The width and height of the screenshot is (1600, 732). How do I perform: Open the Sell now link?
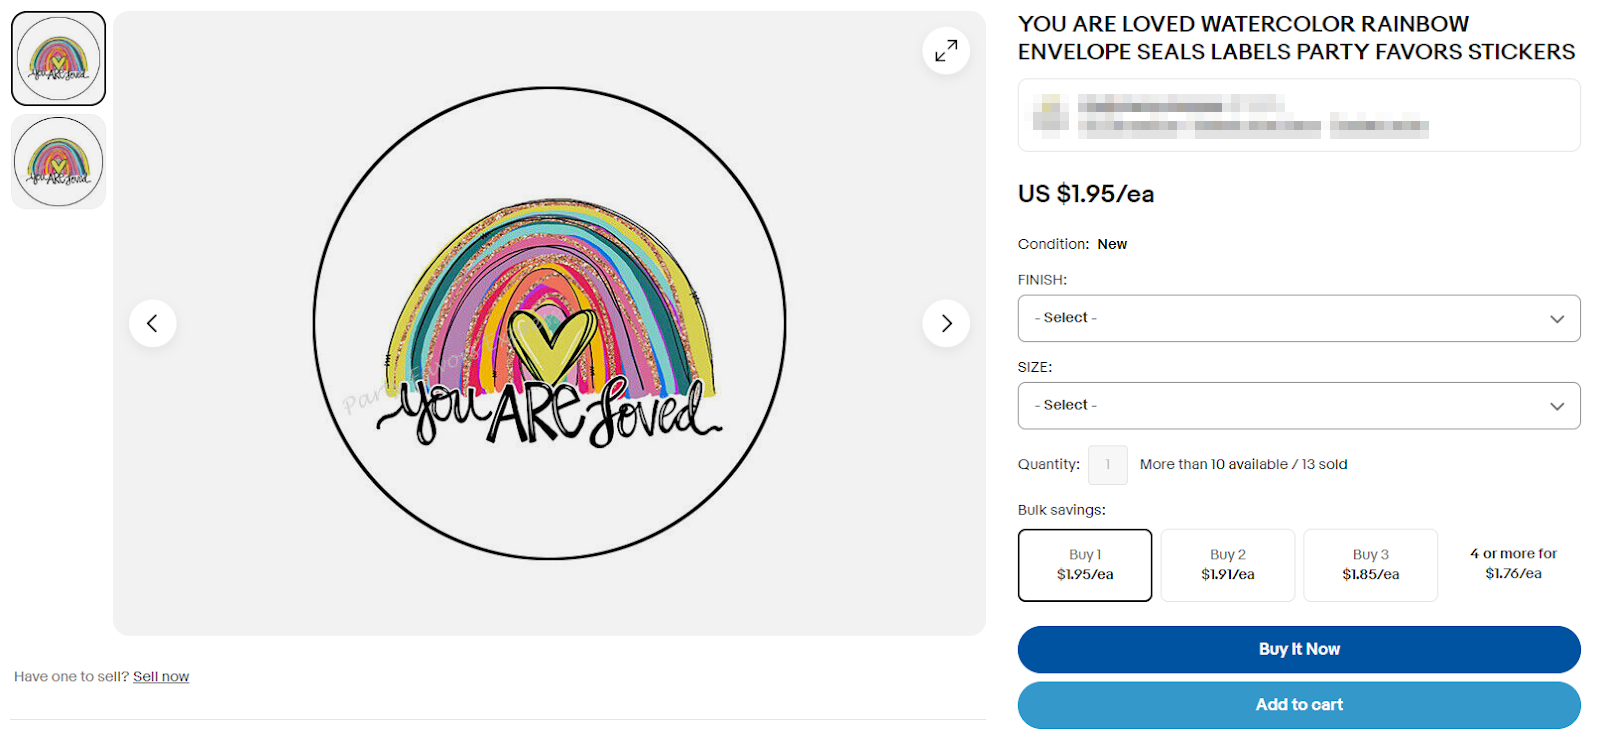click(161, 677)
